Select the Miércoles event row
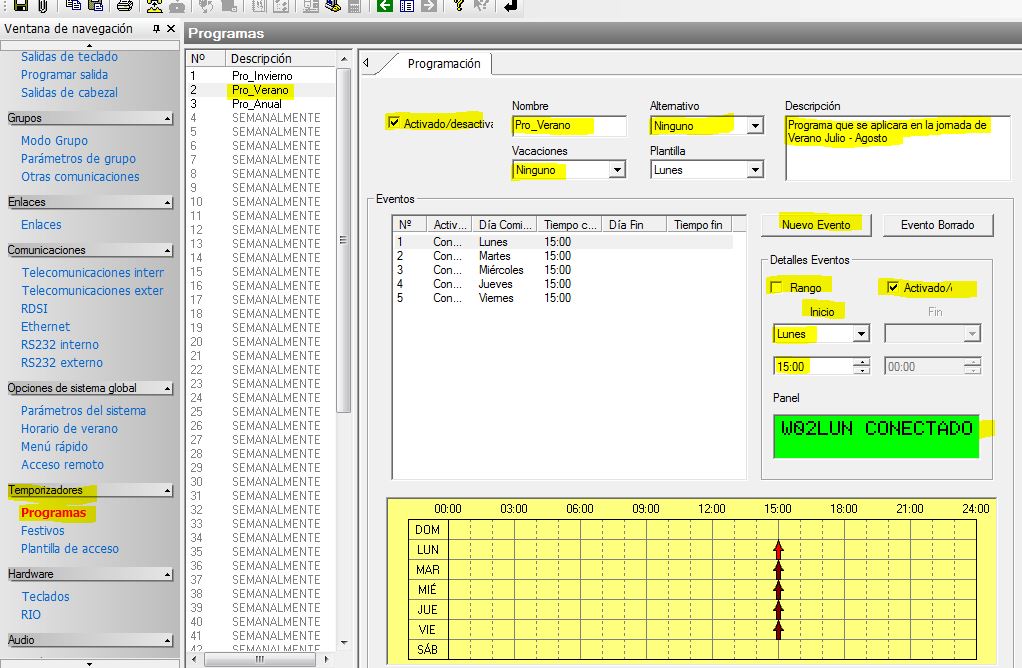Viewport: 1022px width, 668px height. pos(563,270)
